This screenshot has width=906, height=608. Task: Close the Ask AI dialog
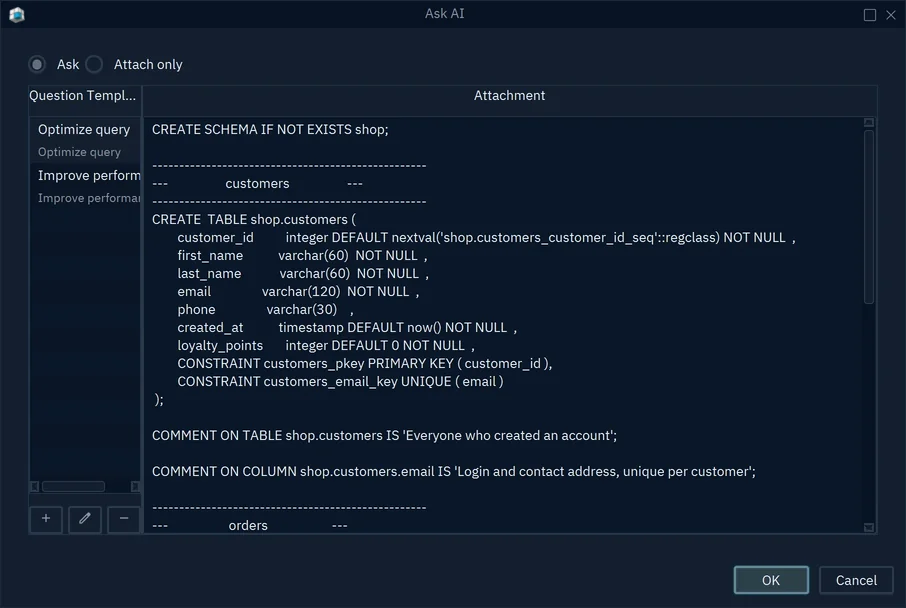[891, 15]
